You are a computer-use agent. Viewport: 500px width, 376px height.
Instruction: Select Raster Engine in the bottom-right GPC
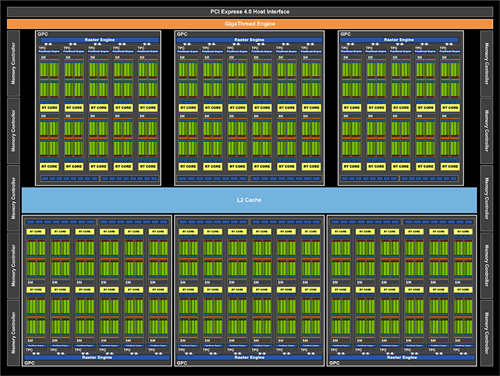pos(402,357)
